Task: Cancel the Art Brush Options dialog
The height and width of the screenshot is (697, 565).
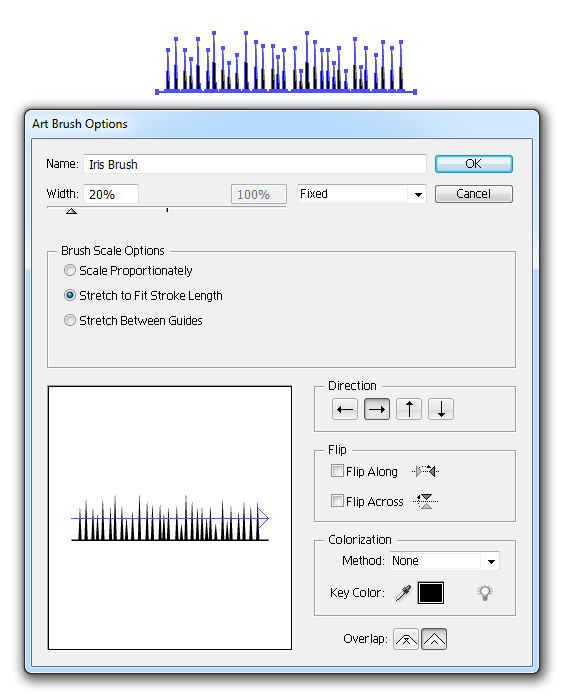Action: 473,194
